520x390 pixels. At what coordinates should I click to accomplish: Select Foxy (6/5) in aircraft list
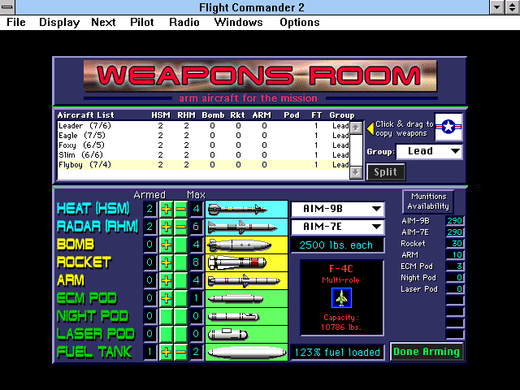pyautogui.click(x=203, y=145)
